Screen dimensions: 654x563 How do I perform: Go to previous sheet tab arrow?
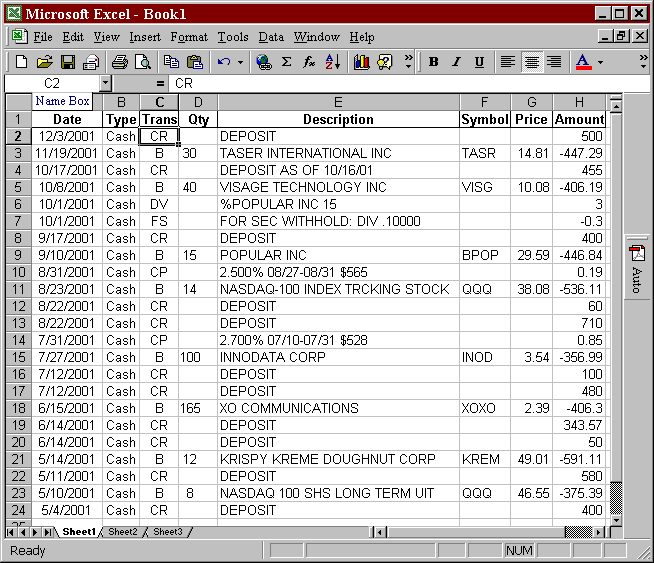(23, 532)
